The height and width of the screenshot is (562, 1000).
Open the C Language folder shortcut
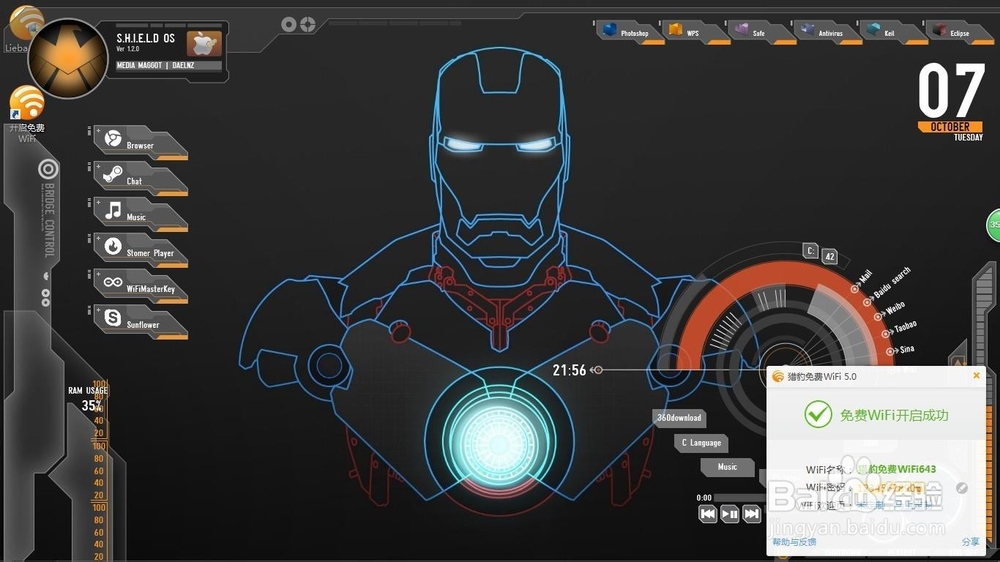(x=701, y=443)
